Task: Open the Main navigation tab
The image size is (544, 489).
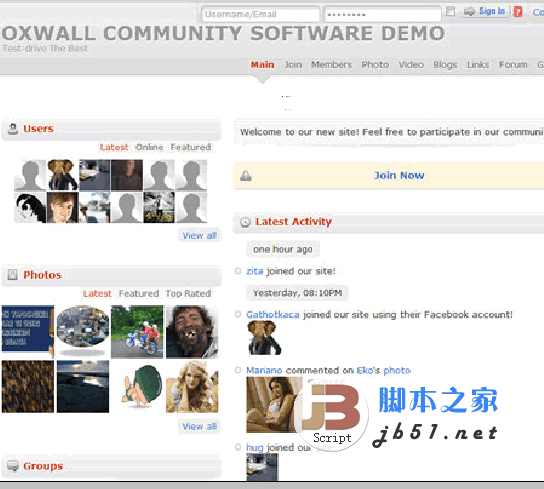Action: tap(263, 65)
